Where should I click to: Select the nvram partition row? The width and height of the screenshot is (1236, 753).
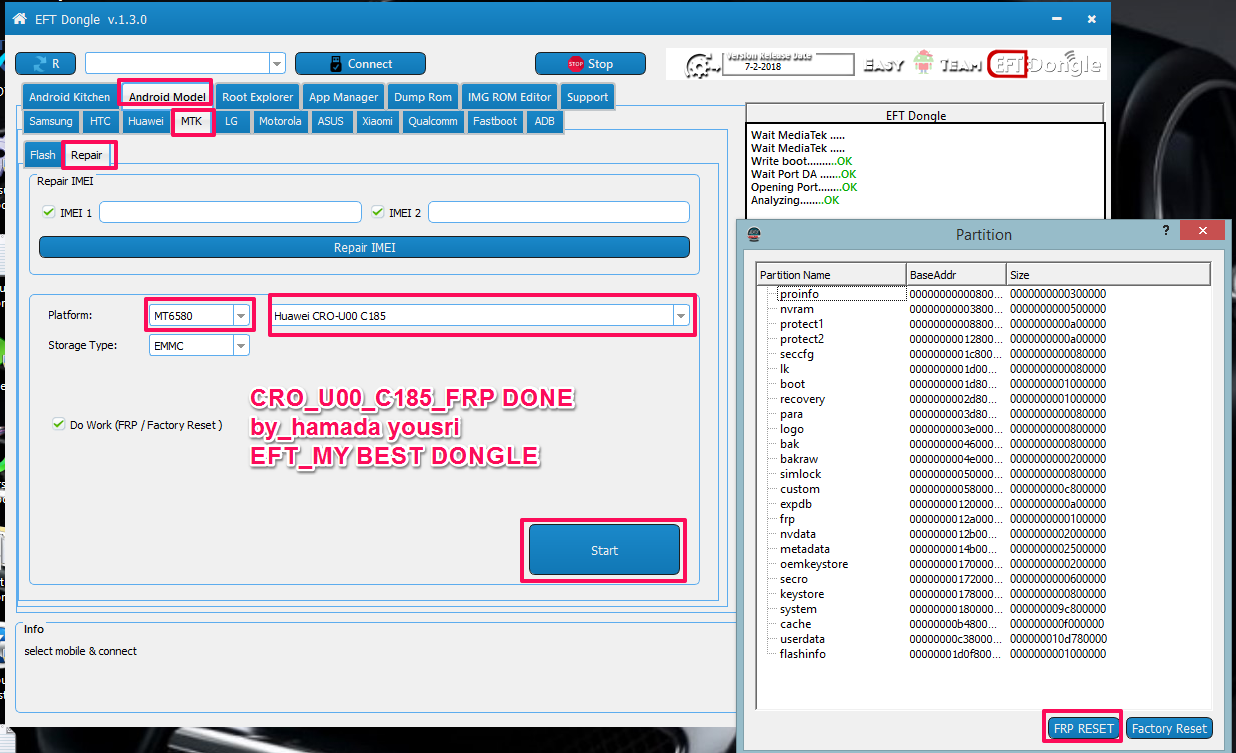coord(983,309)
